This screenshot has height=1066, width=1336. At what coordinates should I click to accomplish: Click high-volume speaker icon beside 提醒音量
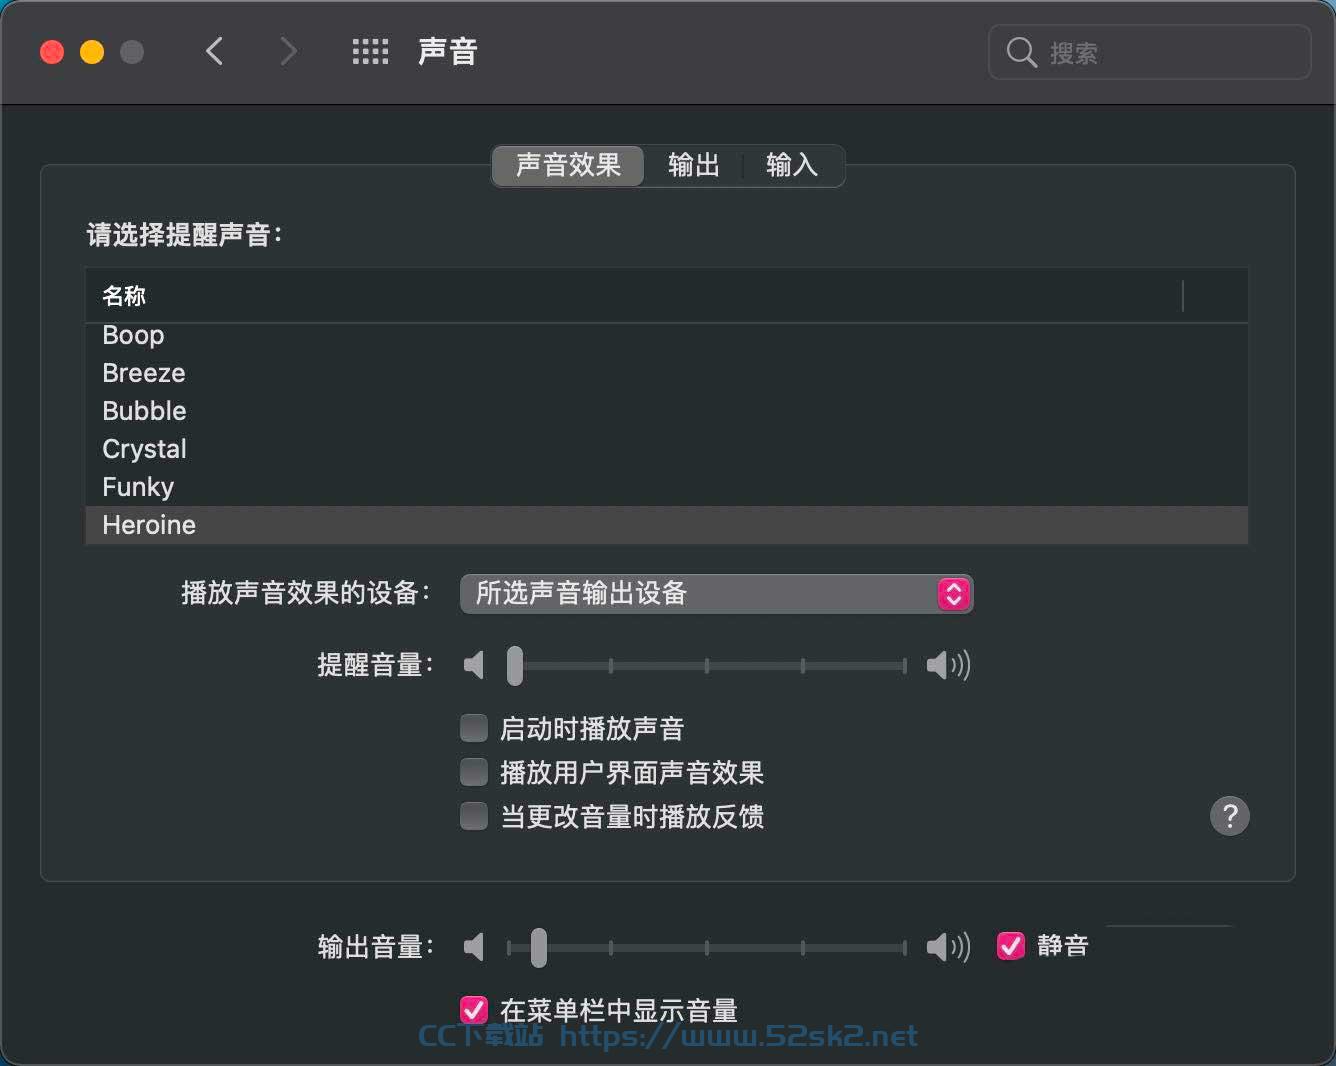point(948,665)
